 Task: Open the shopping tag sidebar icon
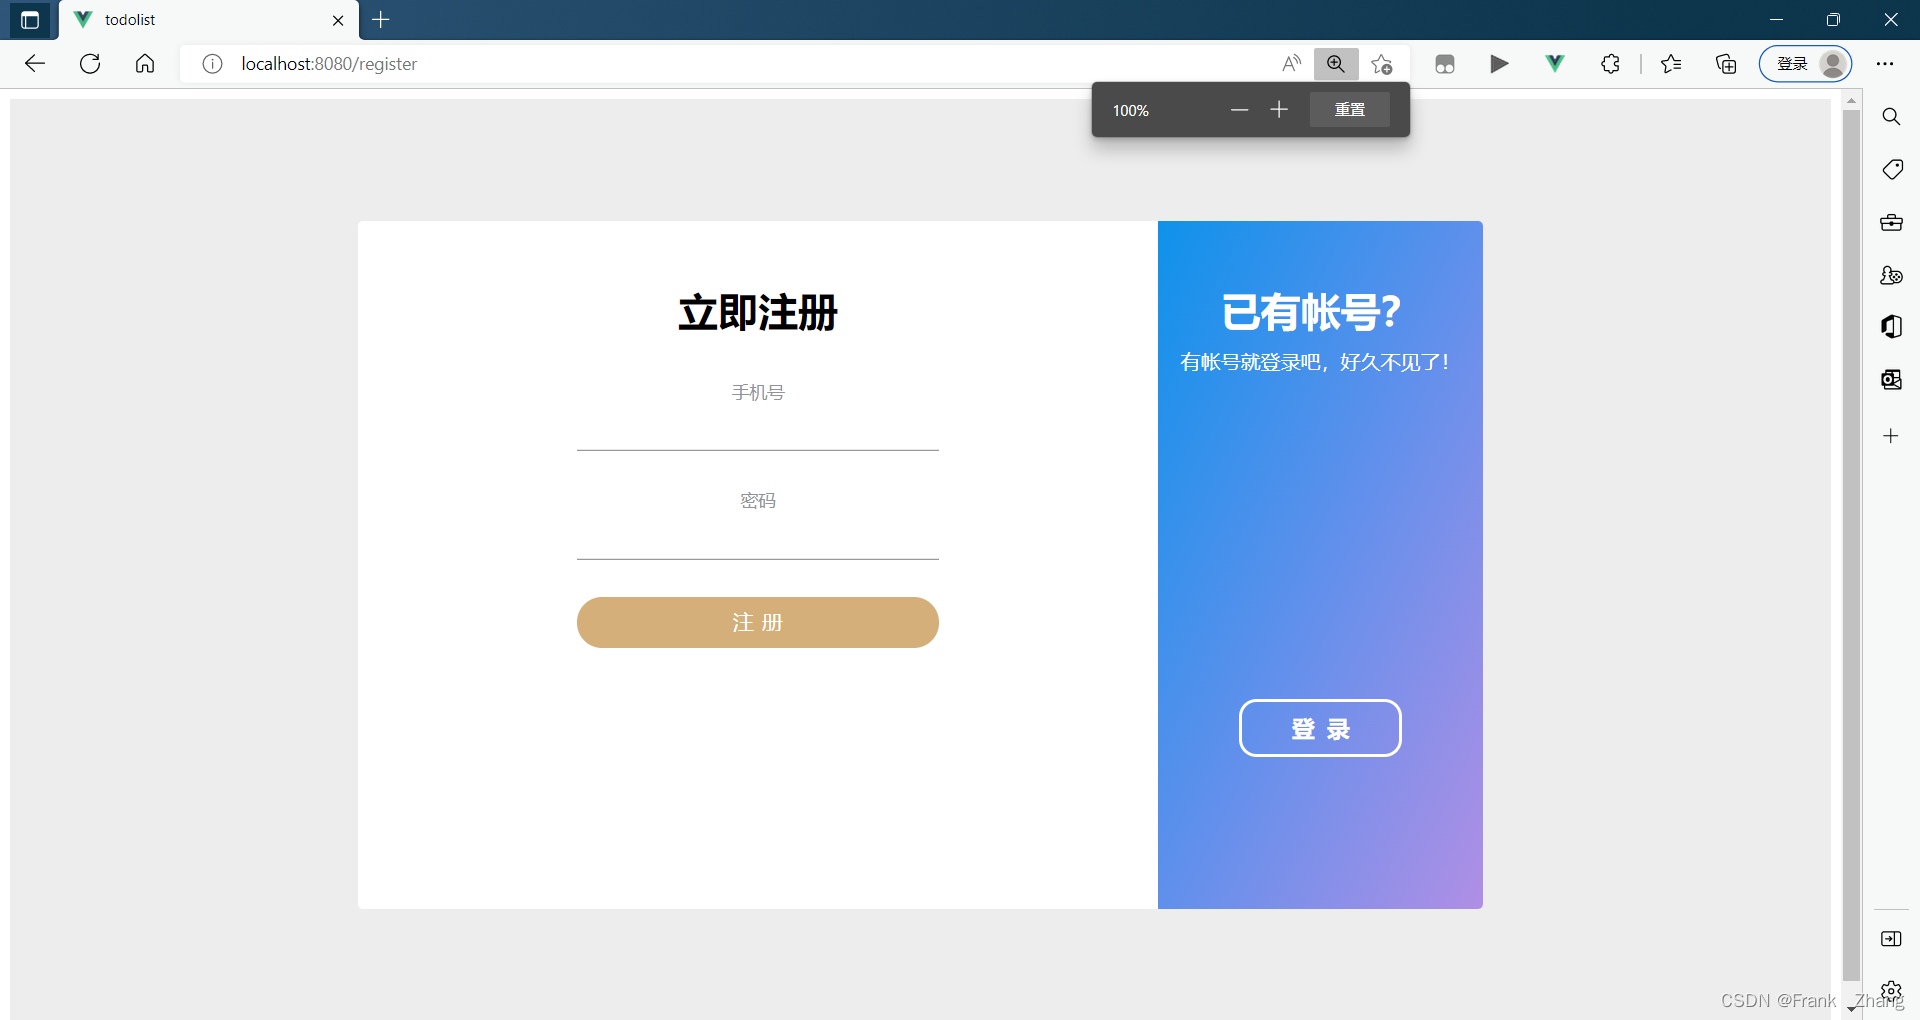point(1891,169)
